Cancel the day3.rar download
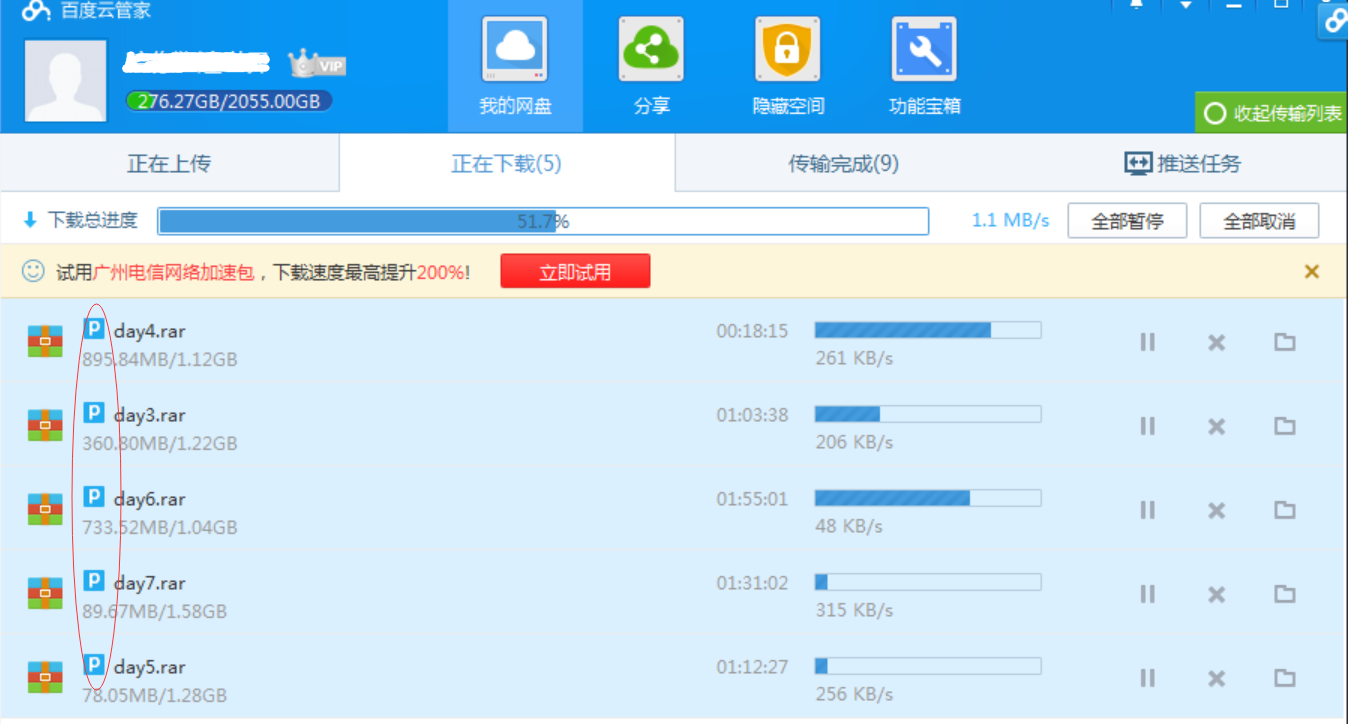The width and height of the screenshot is (1348, 724). tap(1216, 427)
